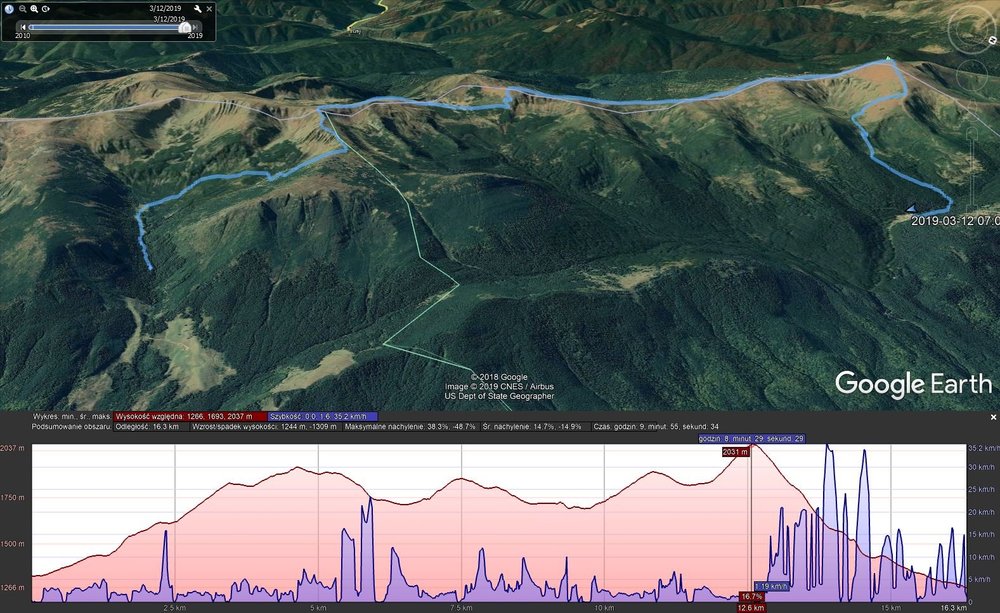Click the triangular GPS track position marker
Viewport: 1000px width, 613px height.
pyautogui.click(x=911, y=208)
